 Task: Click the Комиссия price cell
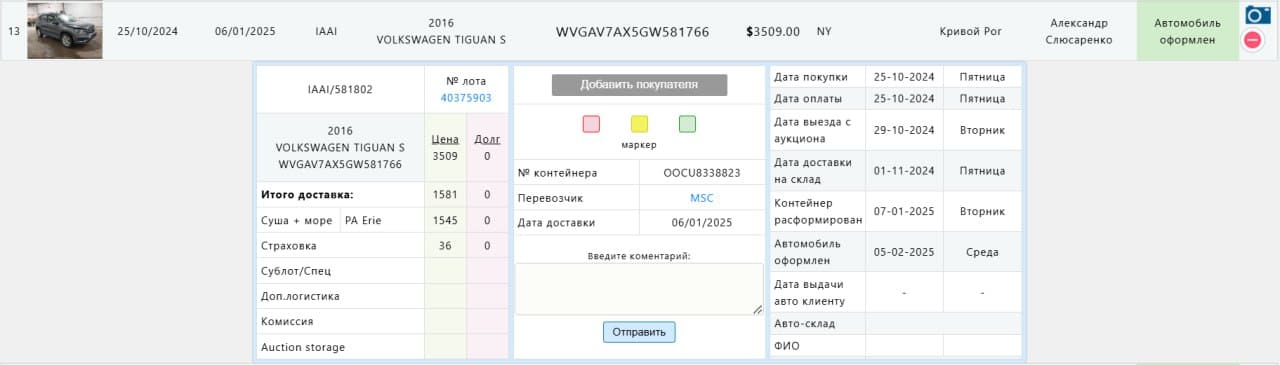click(x=445, y=322)
